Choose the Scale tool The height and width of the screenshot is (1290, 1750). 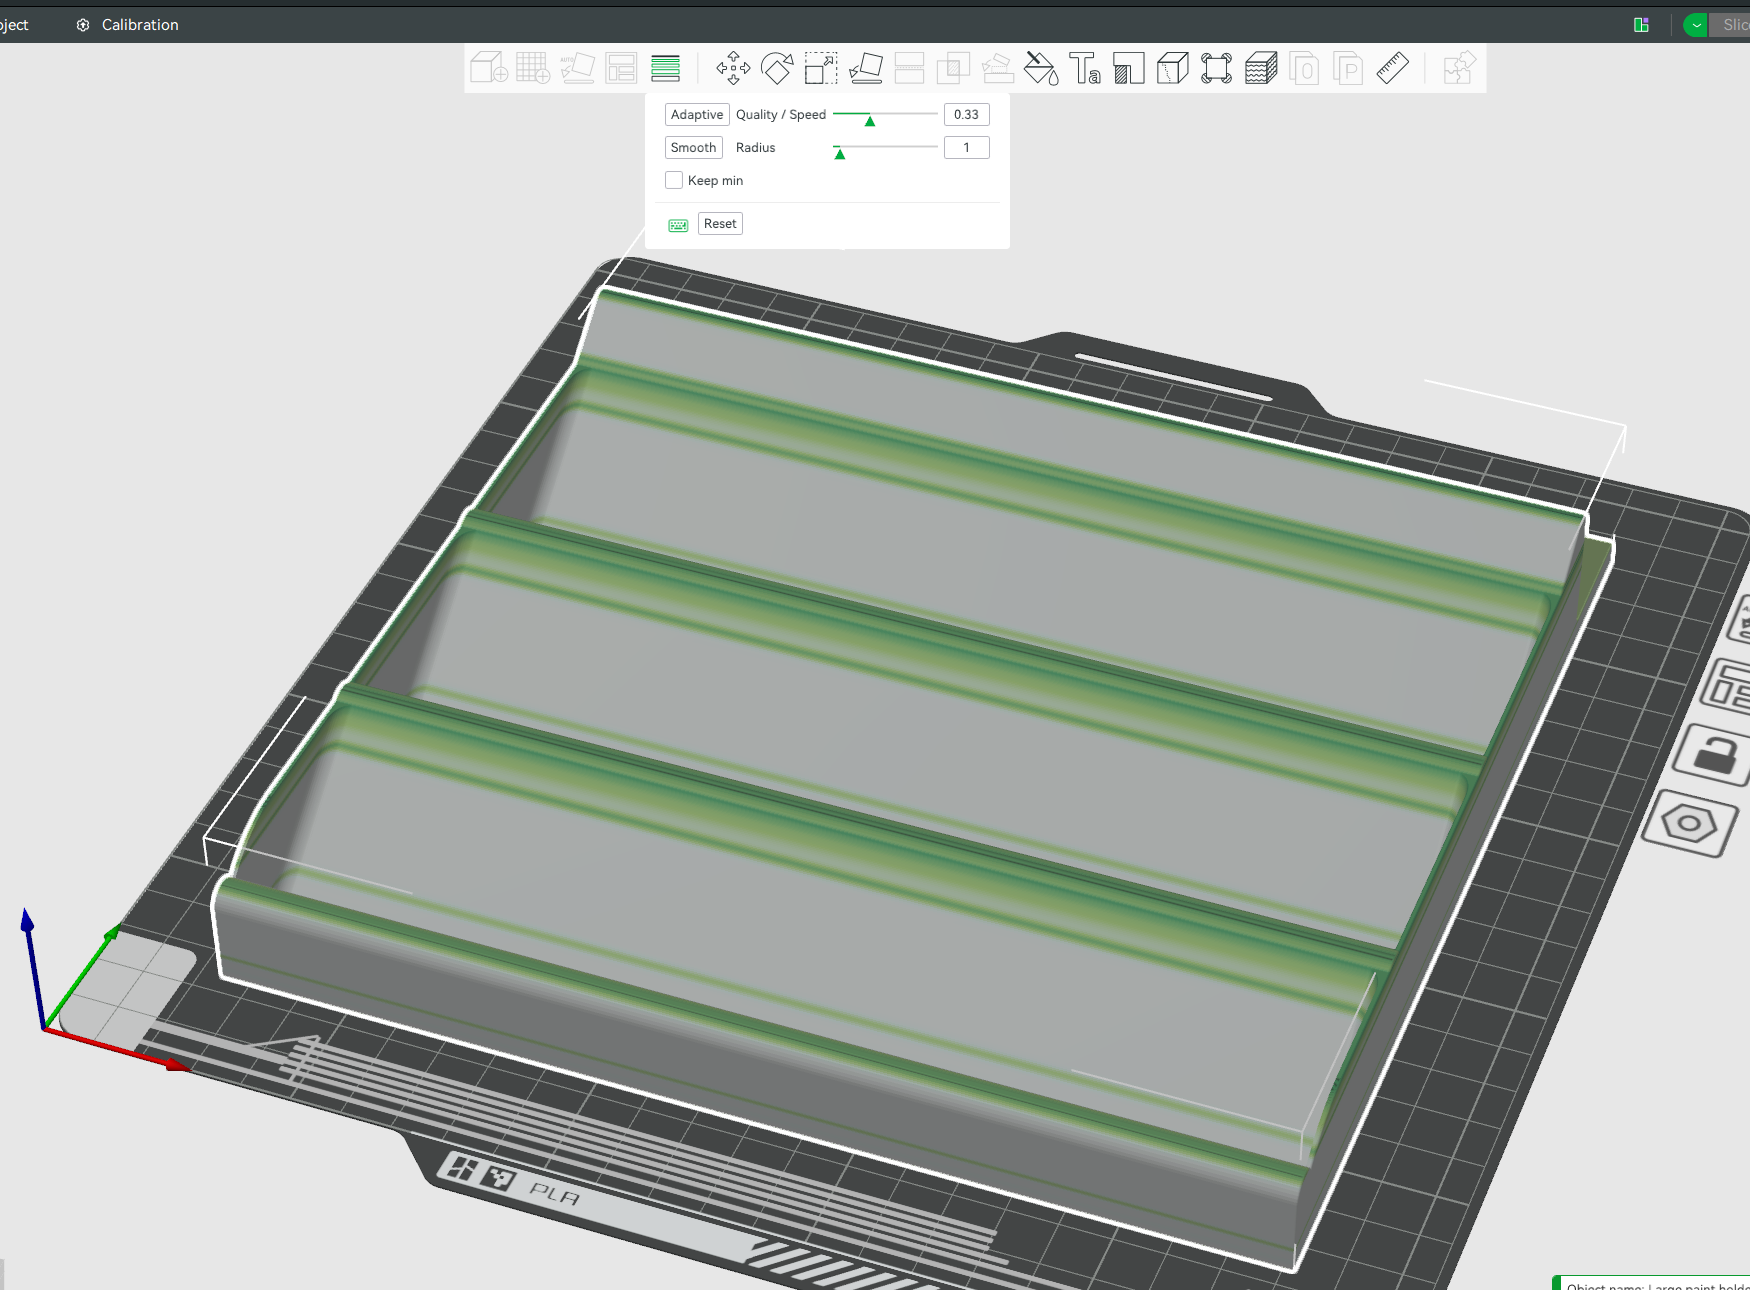[821, 68]
